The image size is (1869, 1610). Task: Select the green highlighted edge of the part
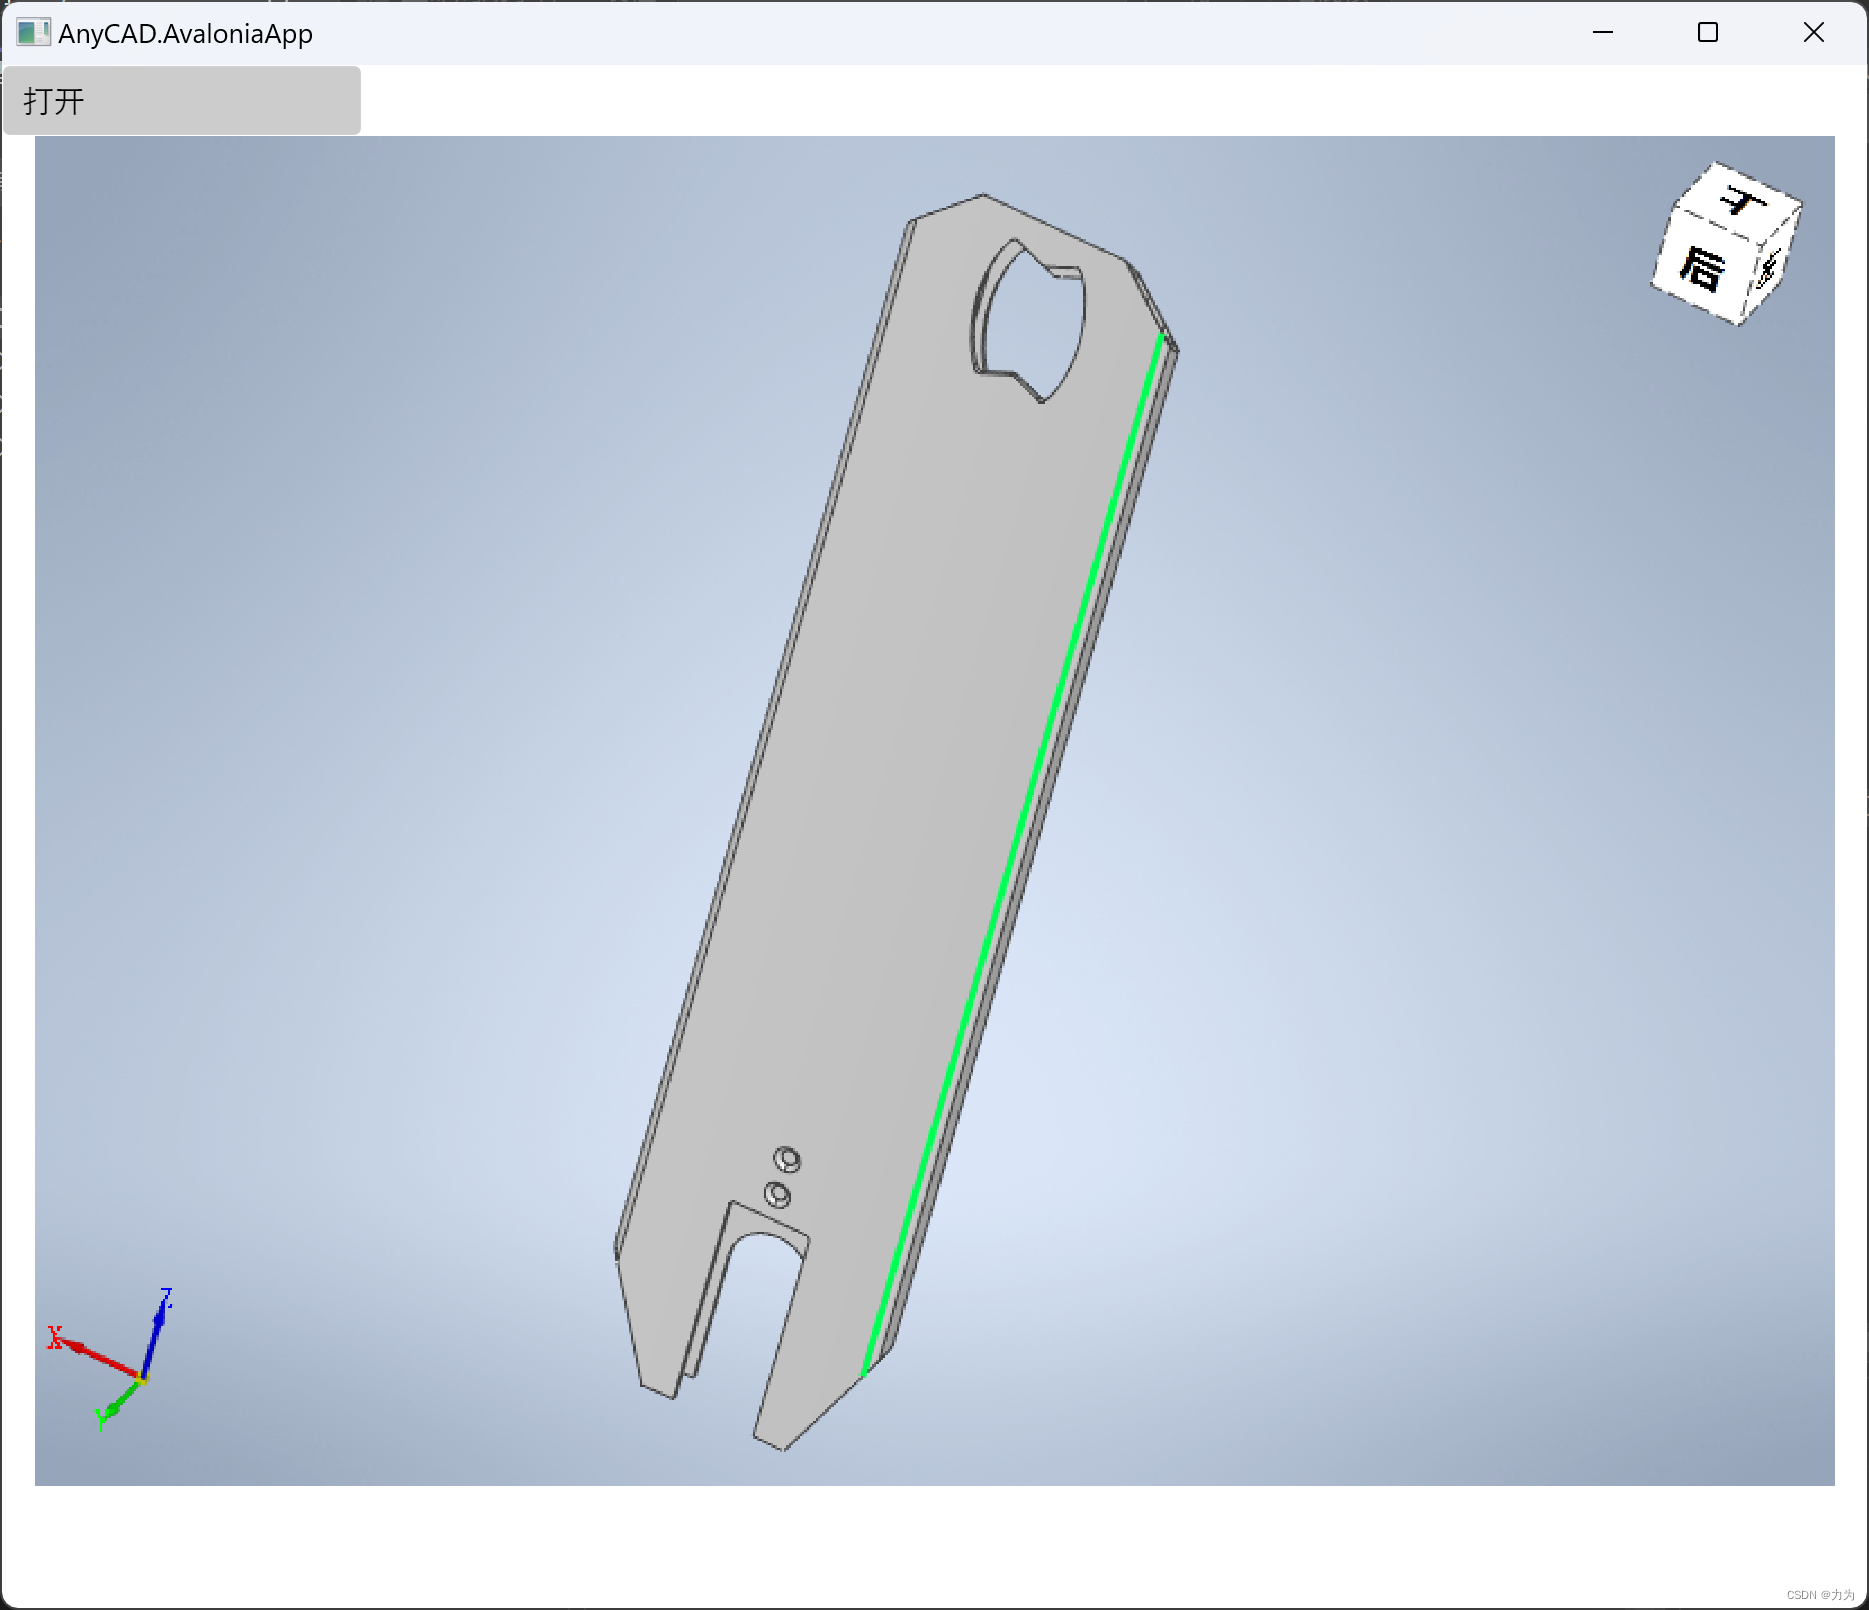[1020, 850]
